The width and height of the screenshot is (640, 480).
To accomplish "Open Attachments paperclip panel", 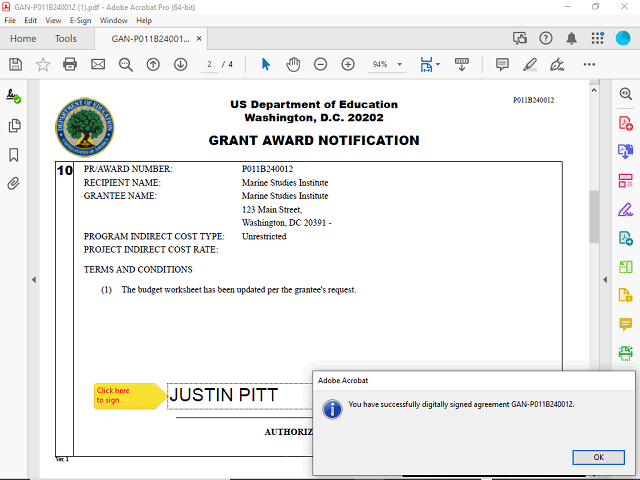I will tap(13, 184).
